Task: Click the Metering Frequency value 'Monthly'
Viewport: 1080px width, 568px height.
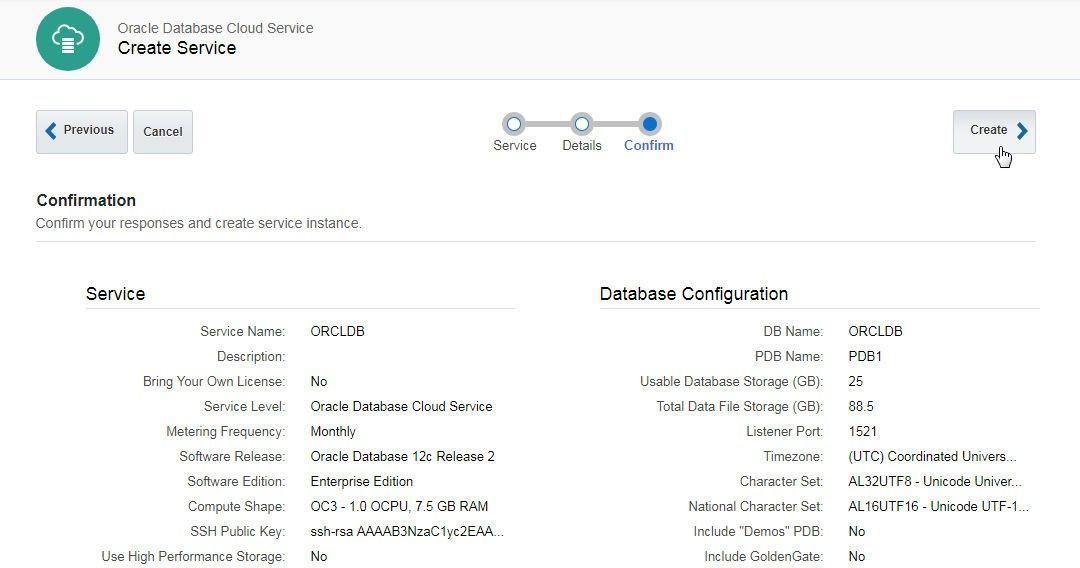Action: (333, 432)
